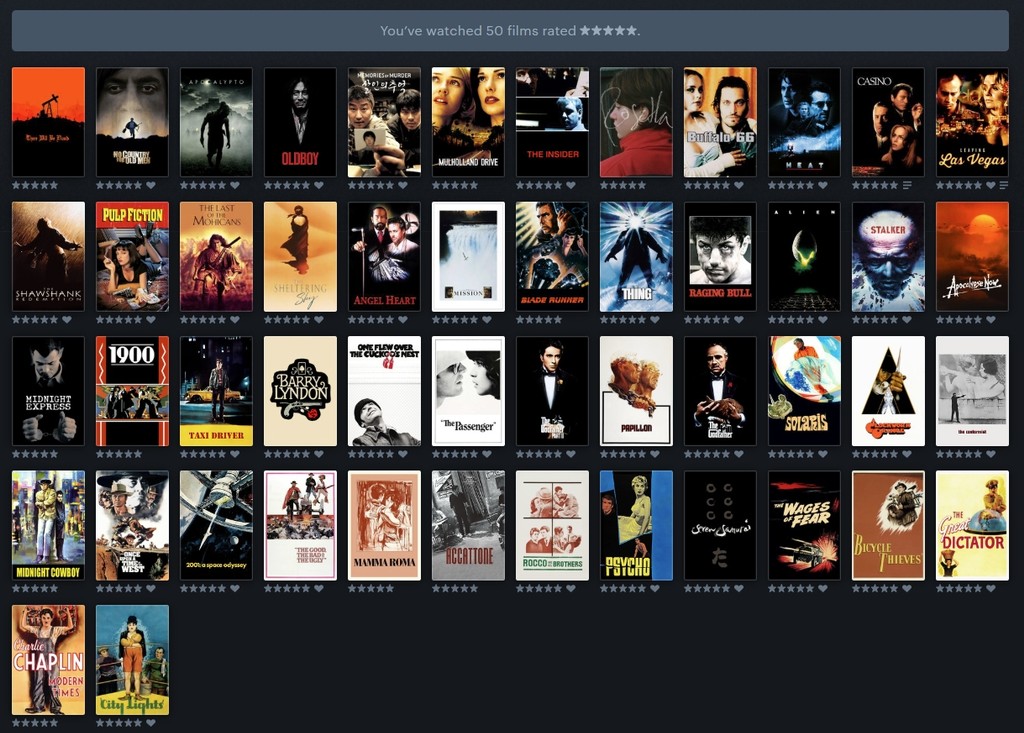Open the Modern Times Chaplin poster
The image size is (1024, 733).
click(48, 660)
